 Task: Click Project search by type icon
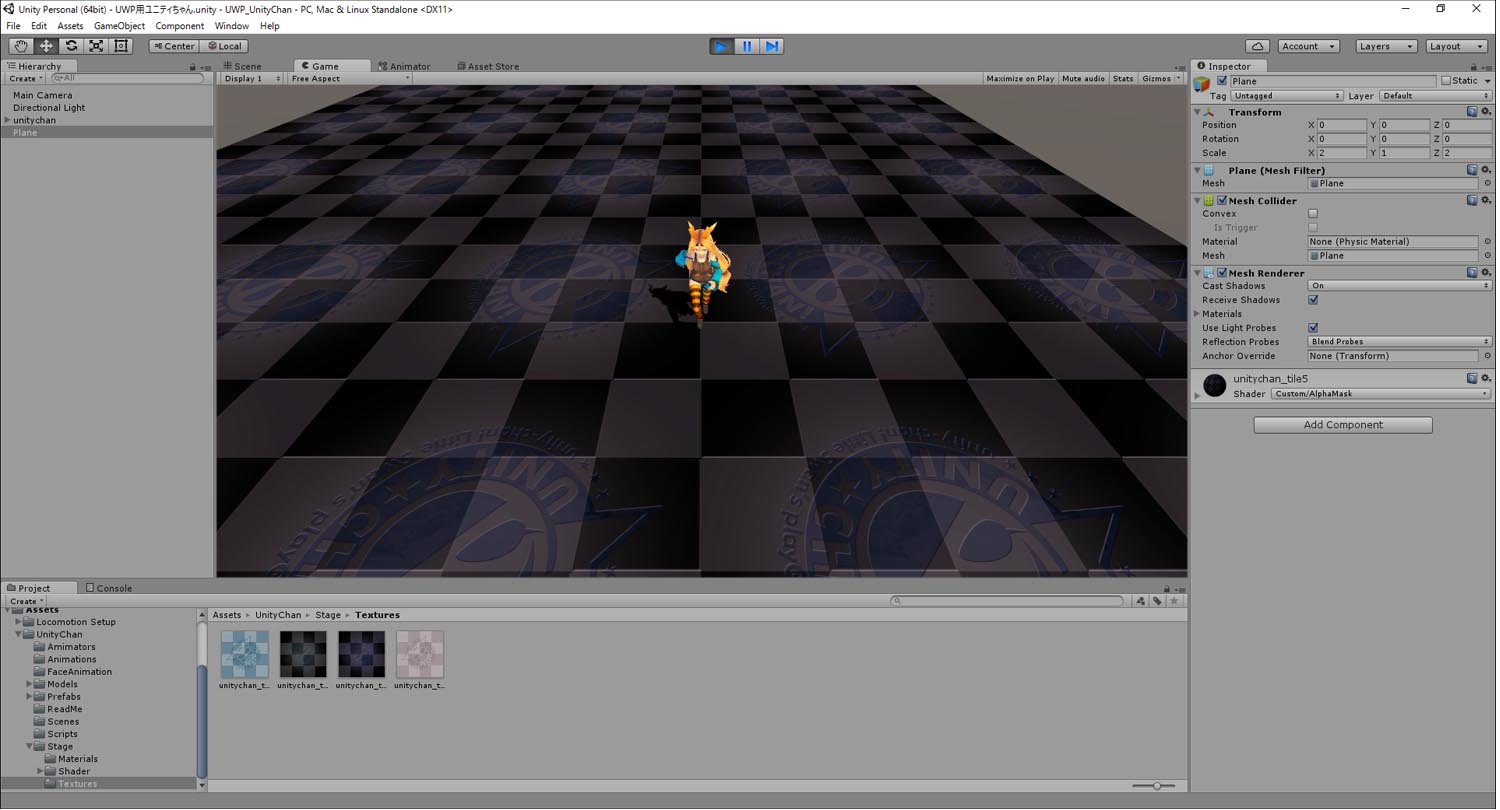click(1140, 601)
